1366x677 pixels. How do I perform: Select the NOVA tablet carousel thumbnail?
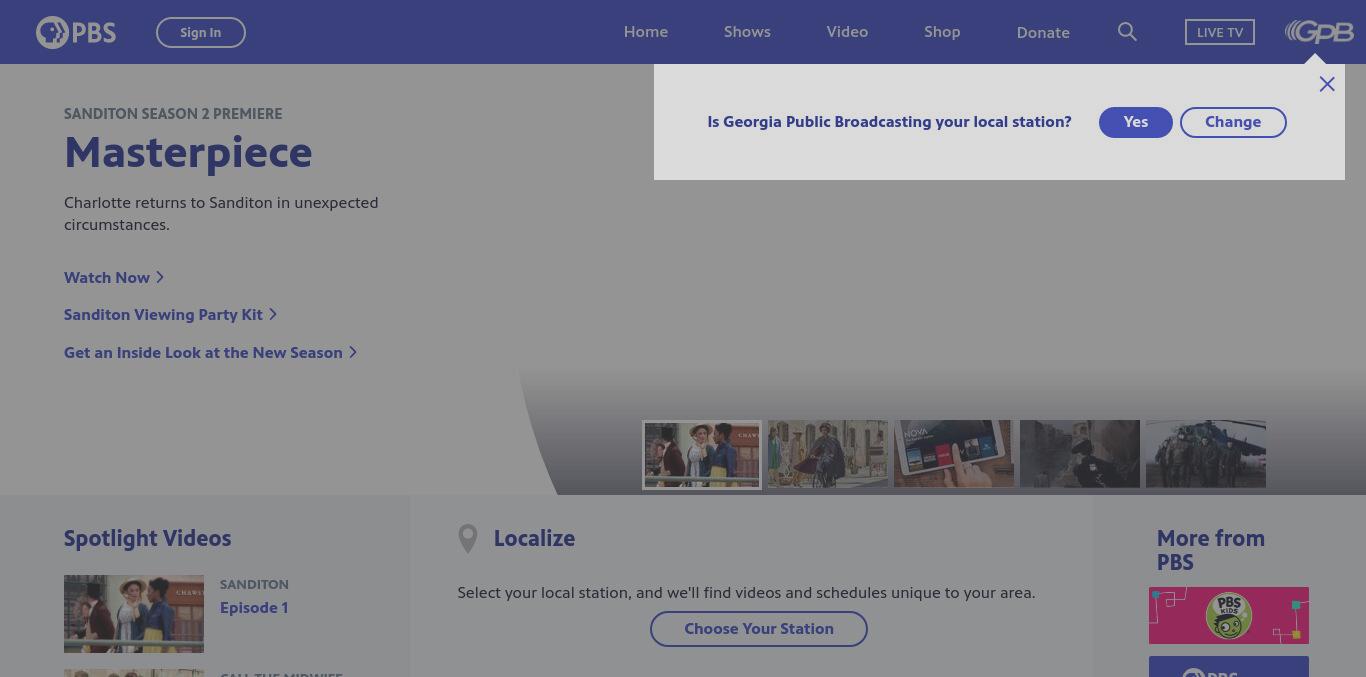(x=953, y=454)
